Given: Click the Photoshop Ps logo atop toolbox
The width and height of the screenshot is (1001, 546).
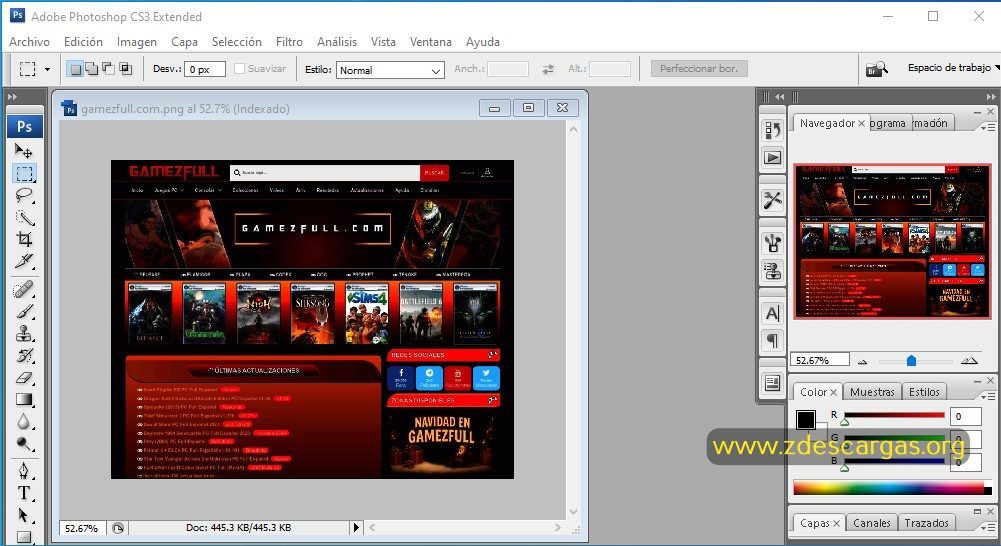Looking at the screenshot, I should [25, 126].
